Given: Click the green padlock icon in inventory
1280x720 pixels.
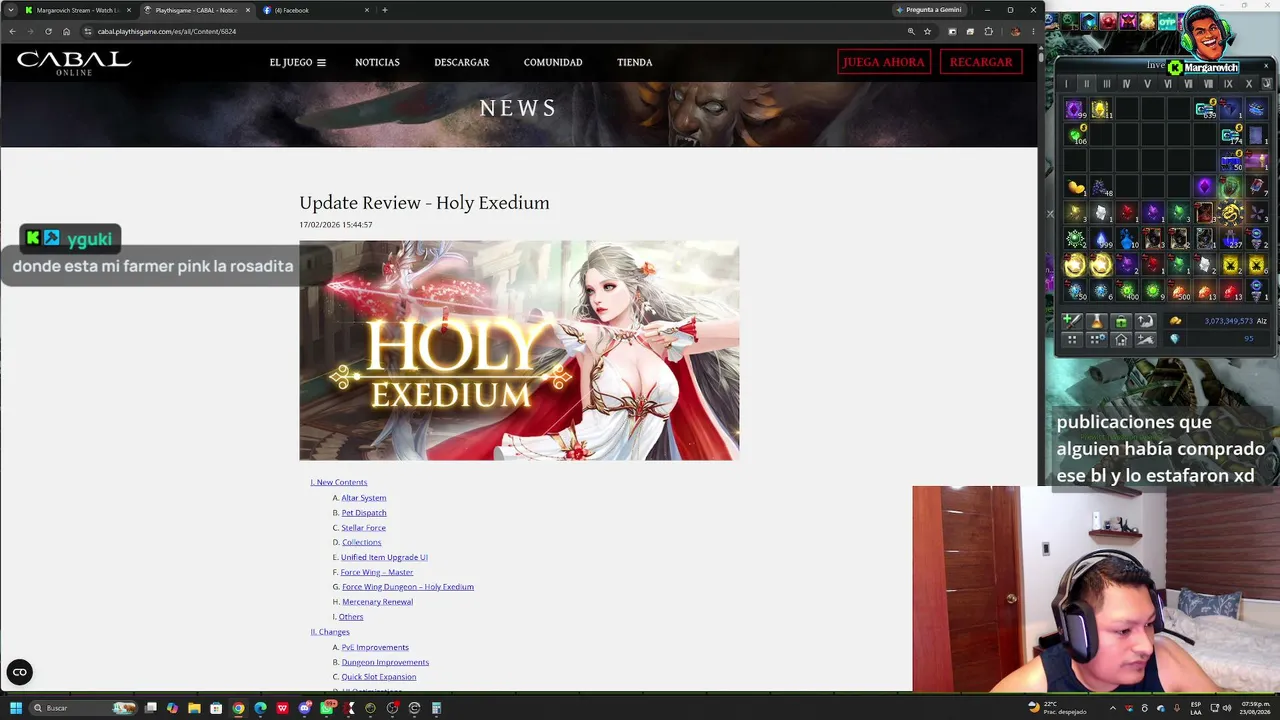Looking at the screenshot, I should pyautogui.click(x=1121, y=321).
